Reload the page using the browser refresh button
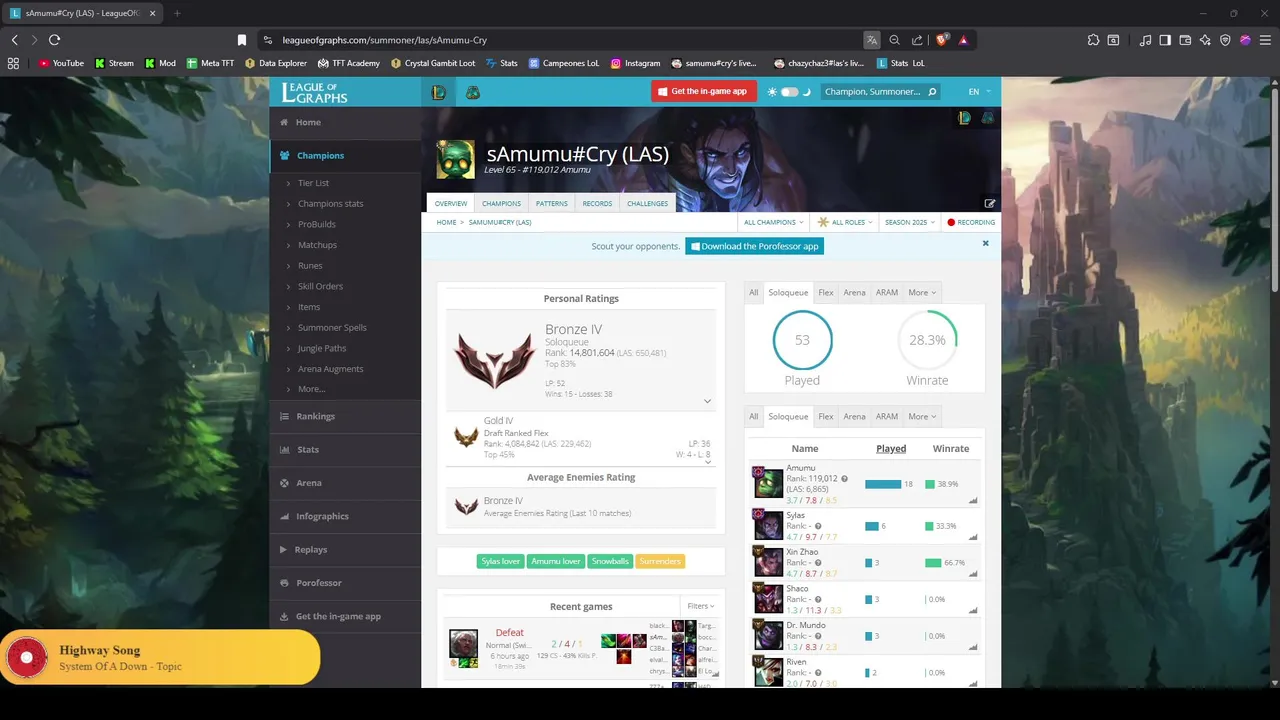 (x=54, y=40)
